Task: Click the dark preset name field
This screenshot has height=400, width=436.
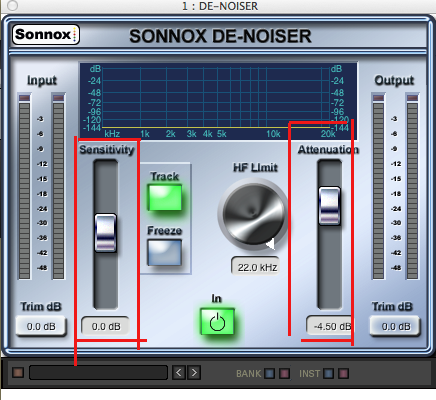Action: [98, 372]
